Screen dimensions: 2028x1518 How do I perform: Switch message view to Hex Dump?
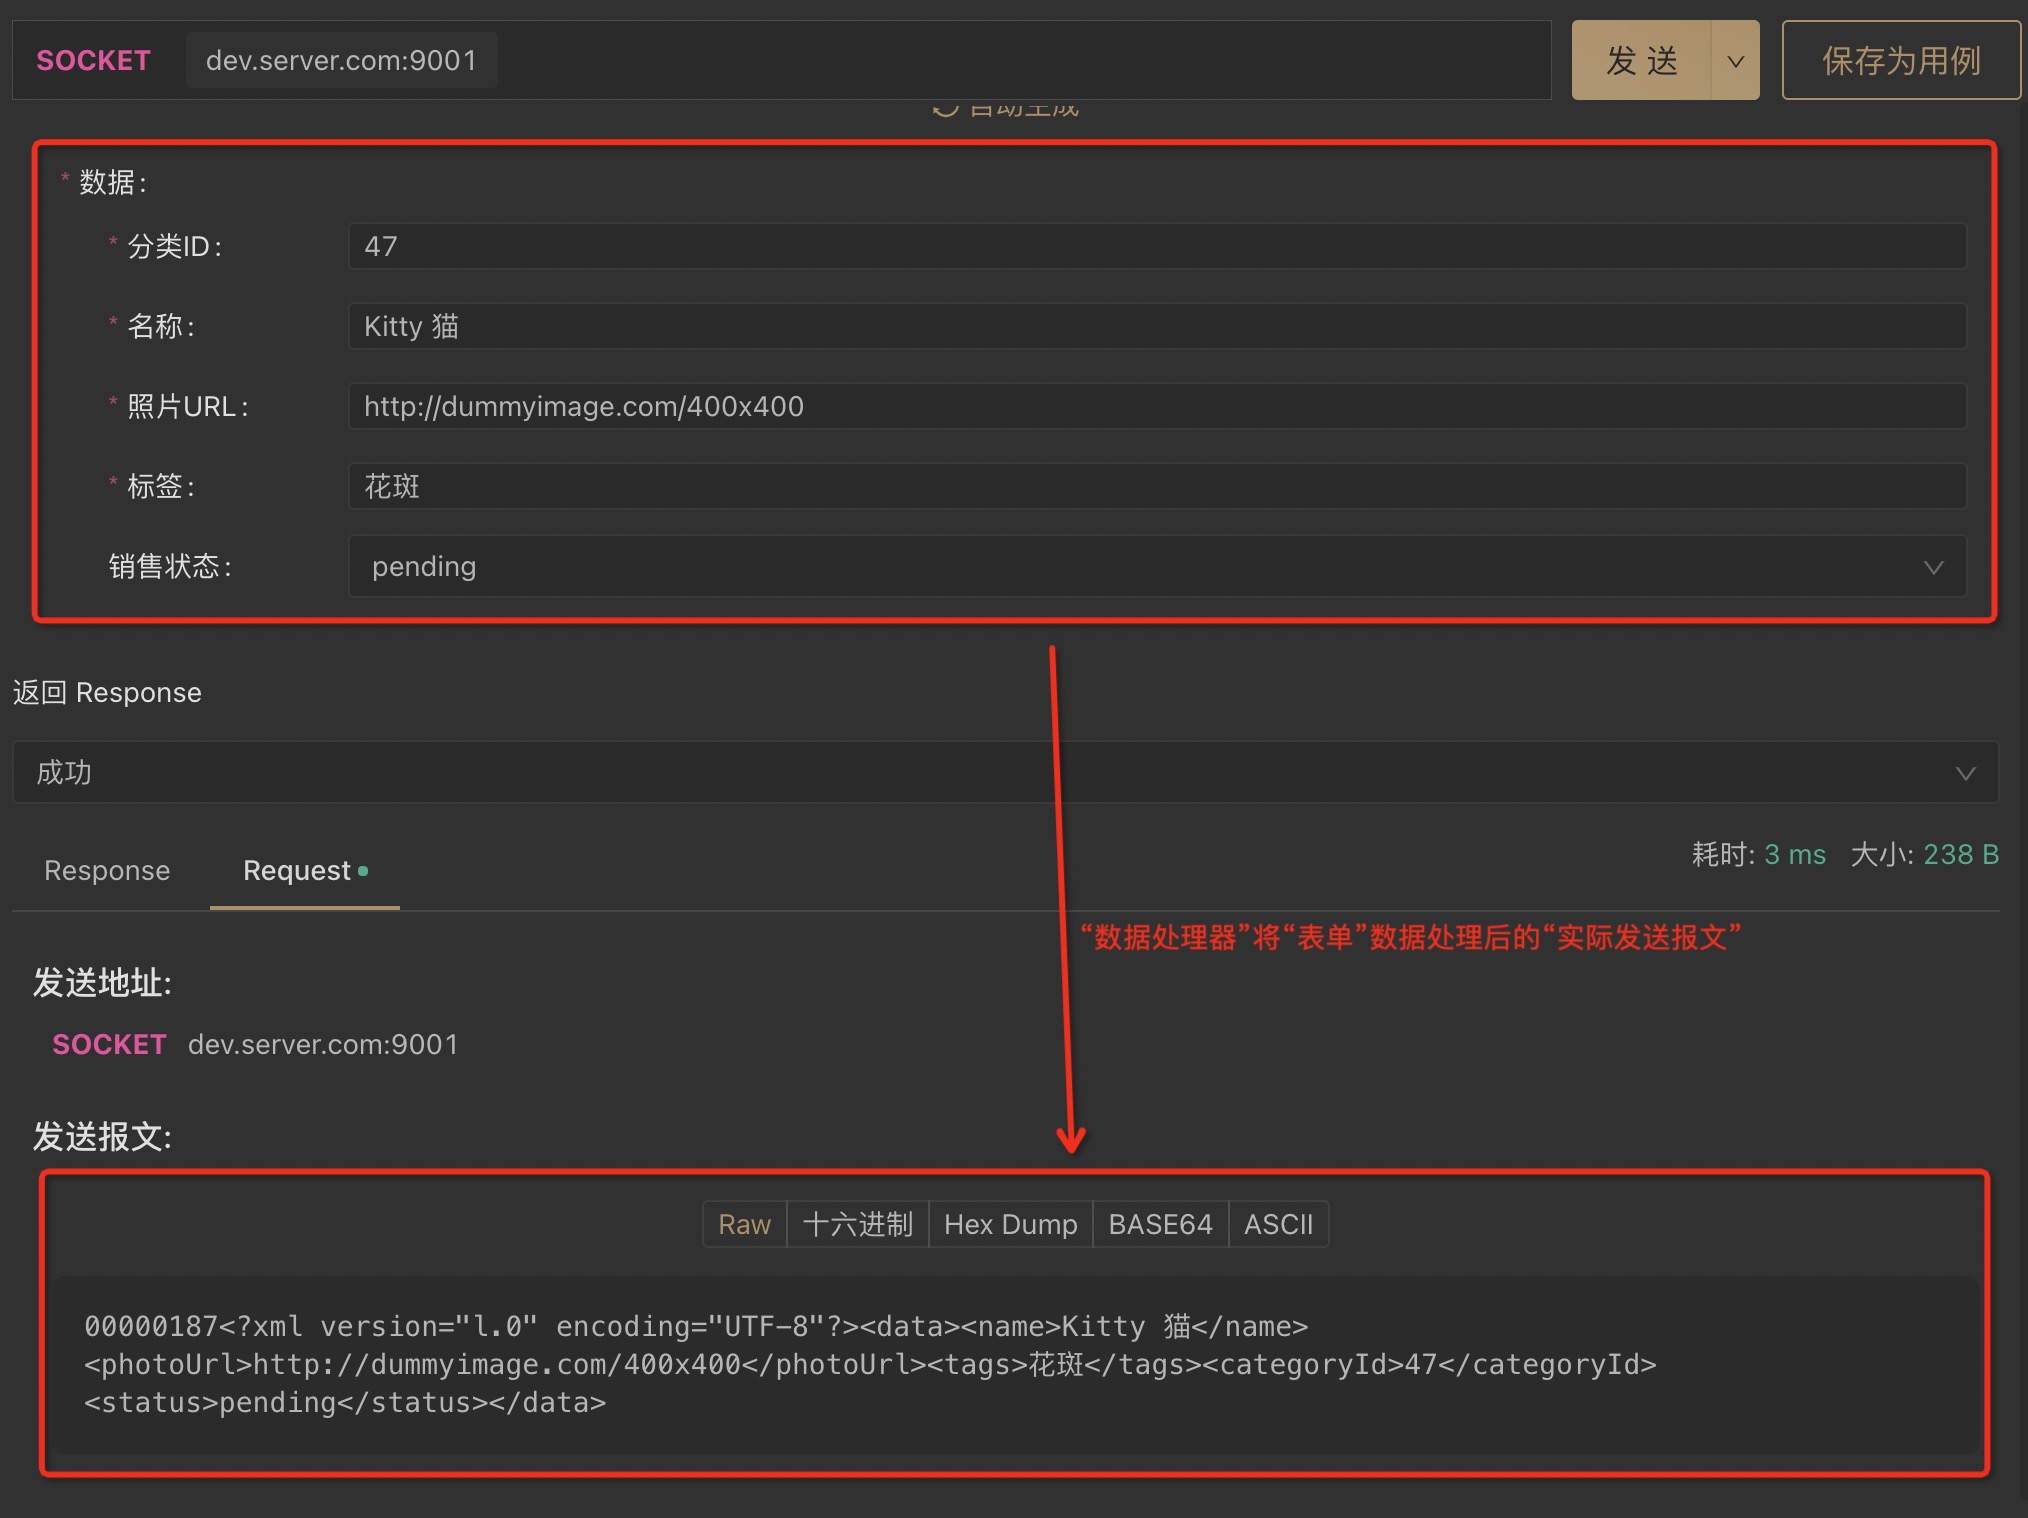pyautogui.click(x=1010, y=1224)
